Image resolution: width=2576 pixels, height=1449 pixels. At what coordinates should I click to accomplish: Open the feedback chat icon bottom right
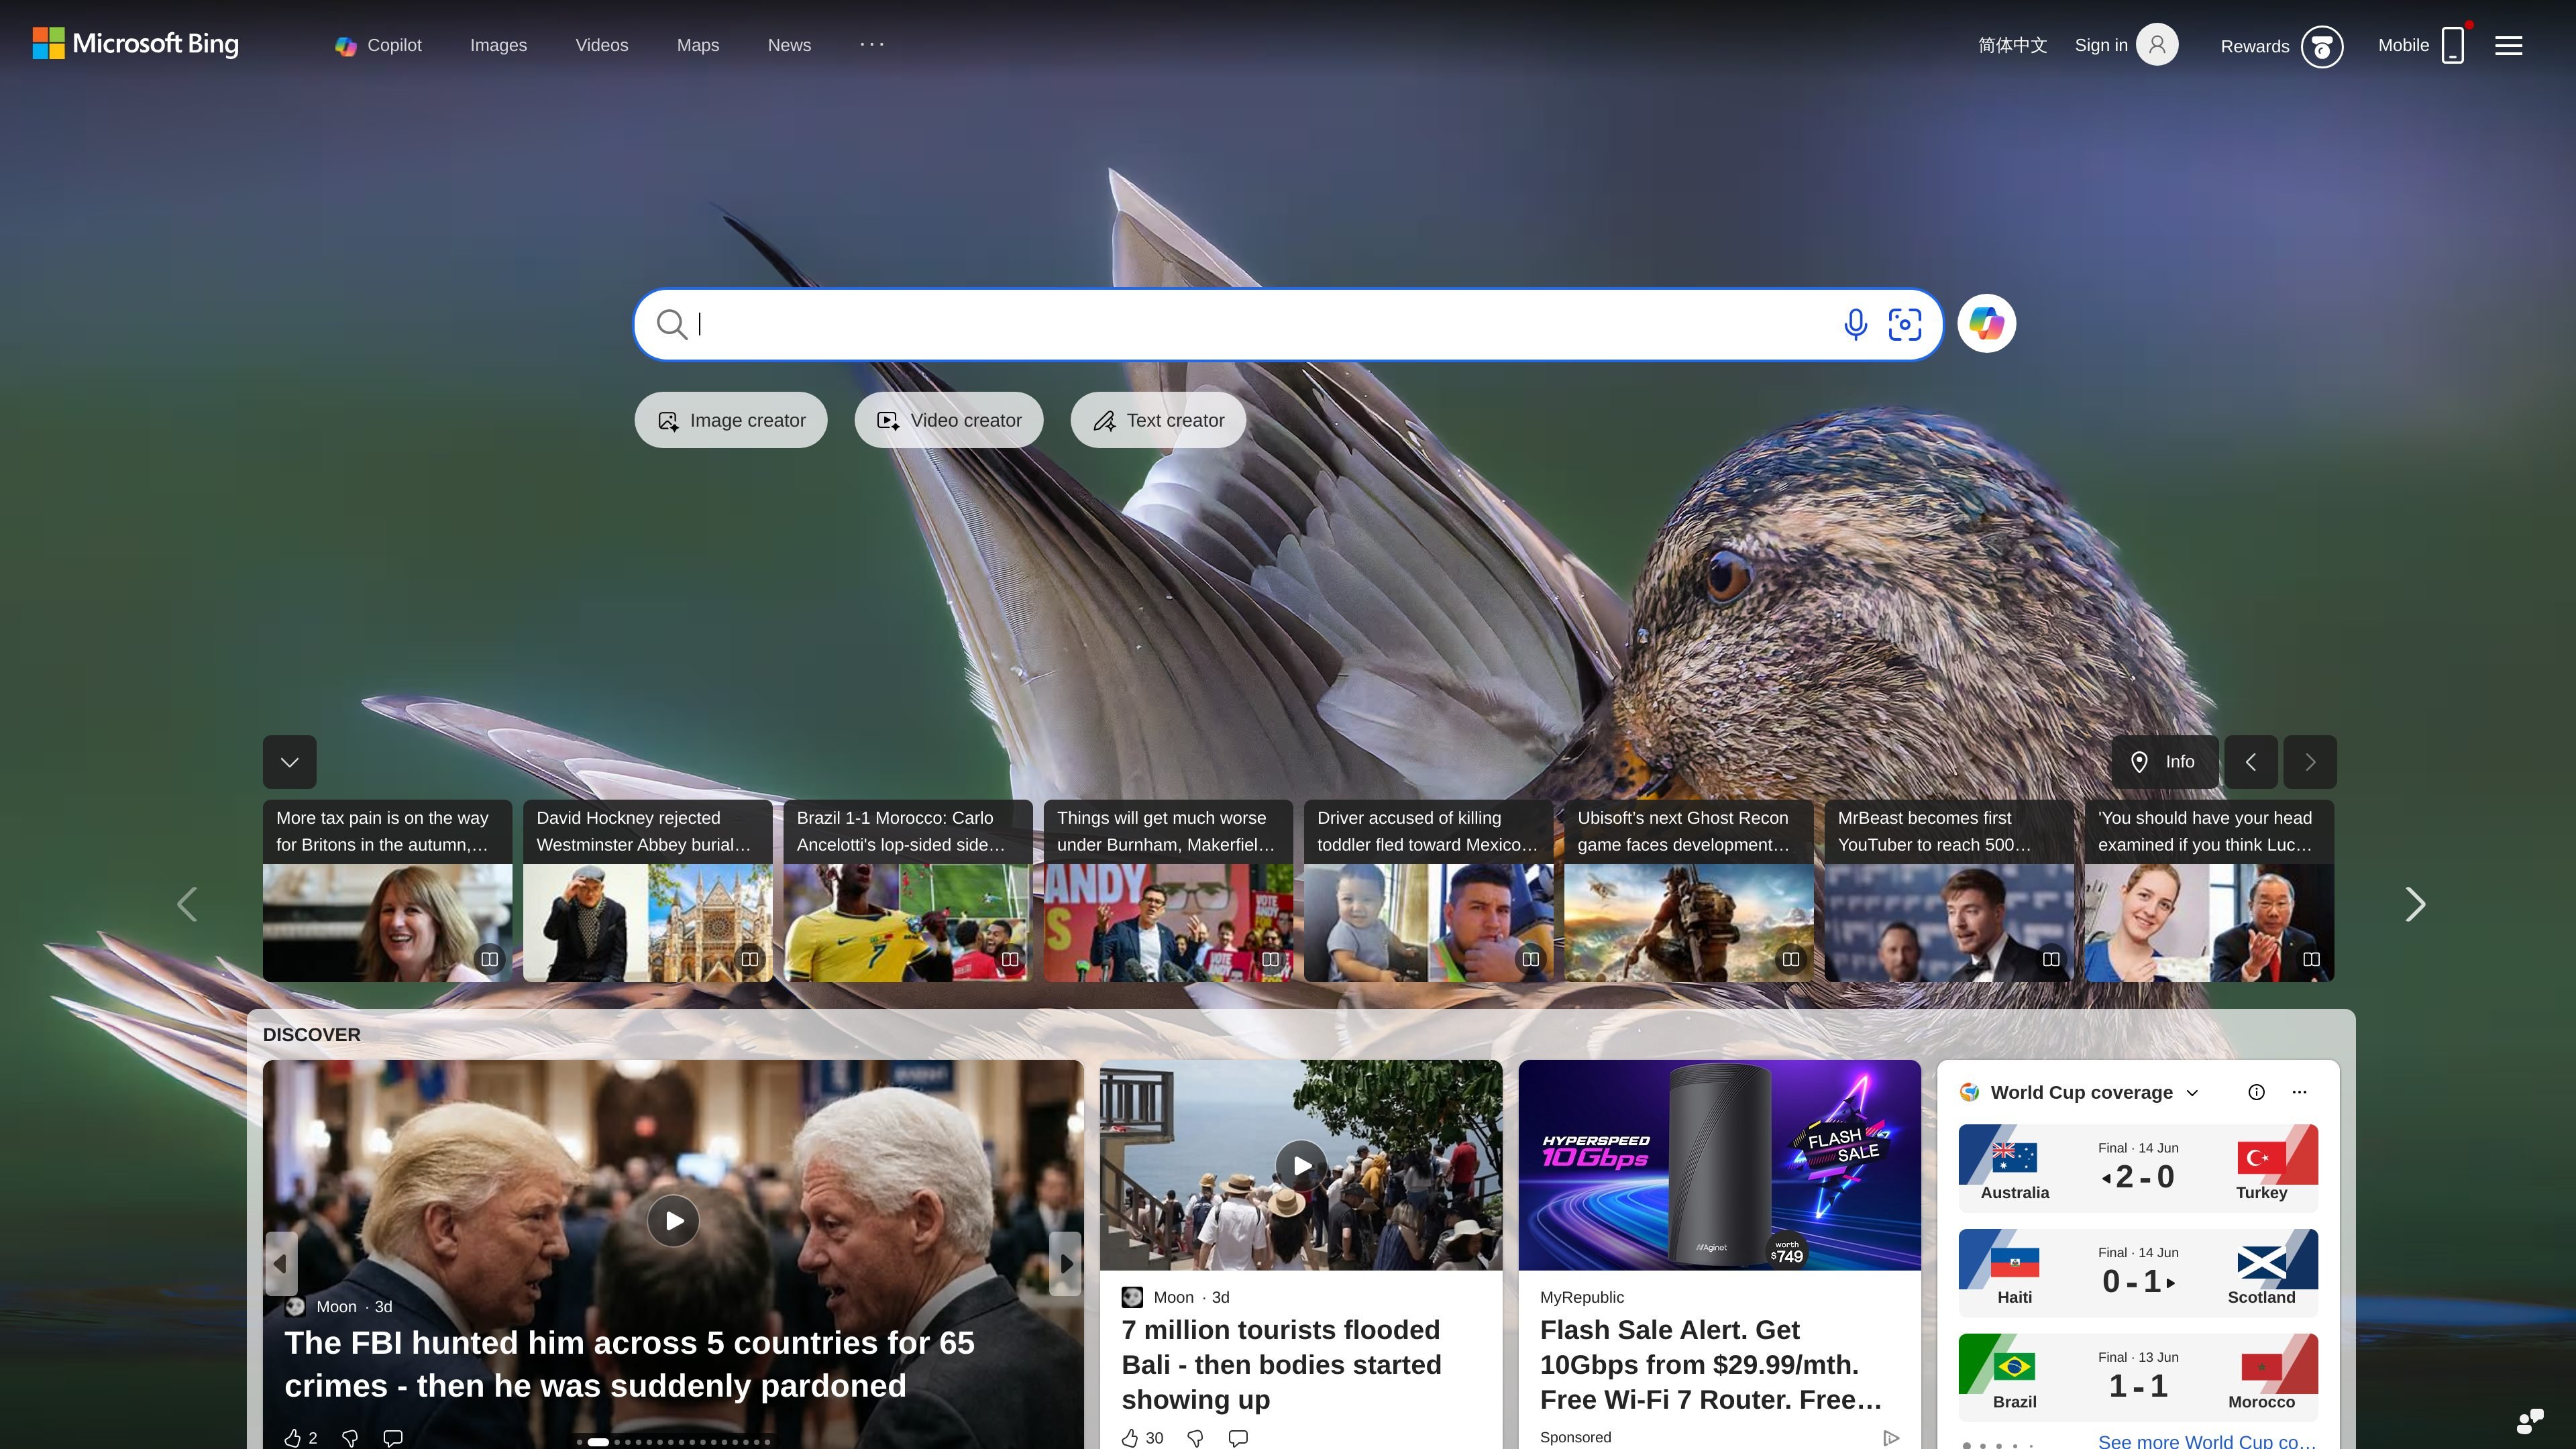(x=2530, y=1420)
